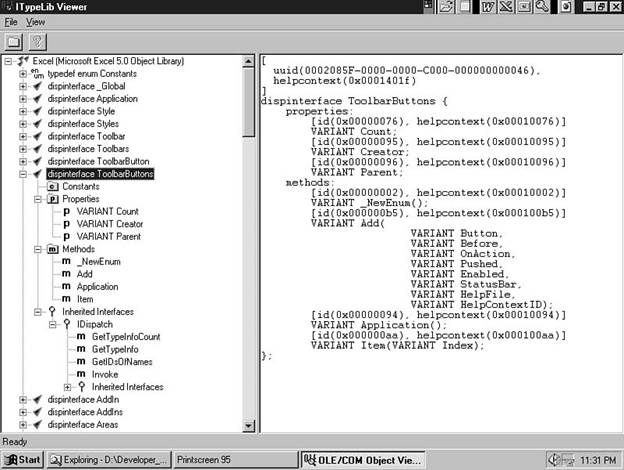Screen dimensions: 624x470
Task: Click the typedef enum Constants icon
Action: [37, 74]
